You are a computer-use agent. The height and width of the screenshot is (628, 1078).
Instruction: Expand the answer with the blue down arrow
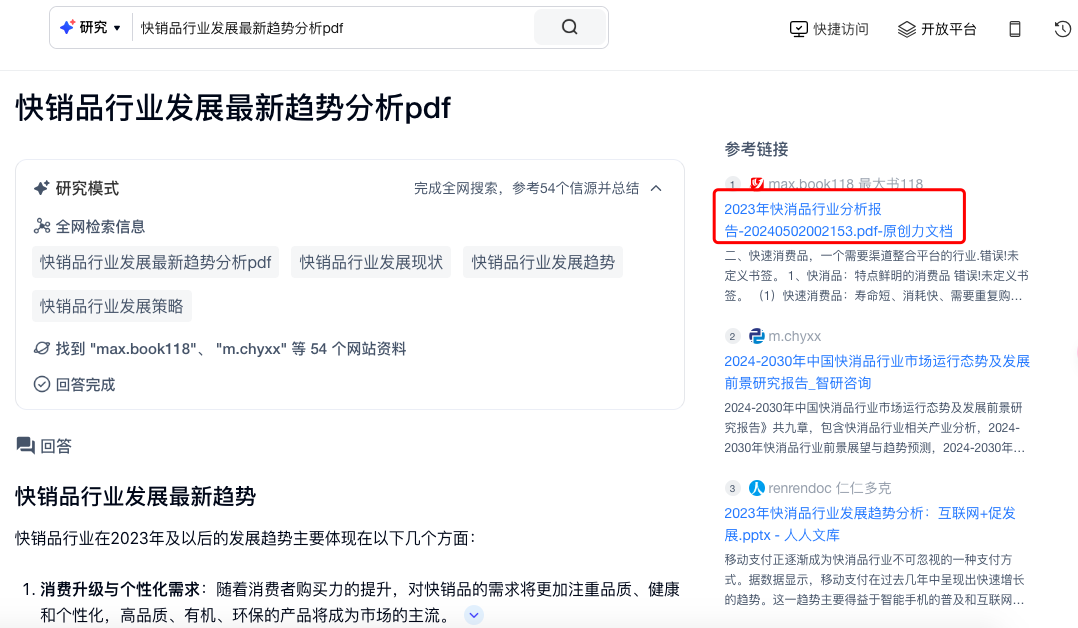[x=472, y=615]
